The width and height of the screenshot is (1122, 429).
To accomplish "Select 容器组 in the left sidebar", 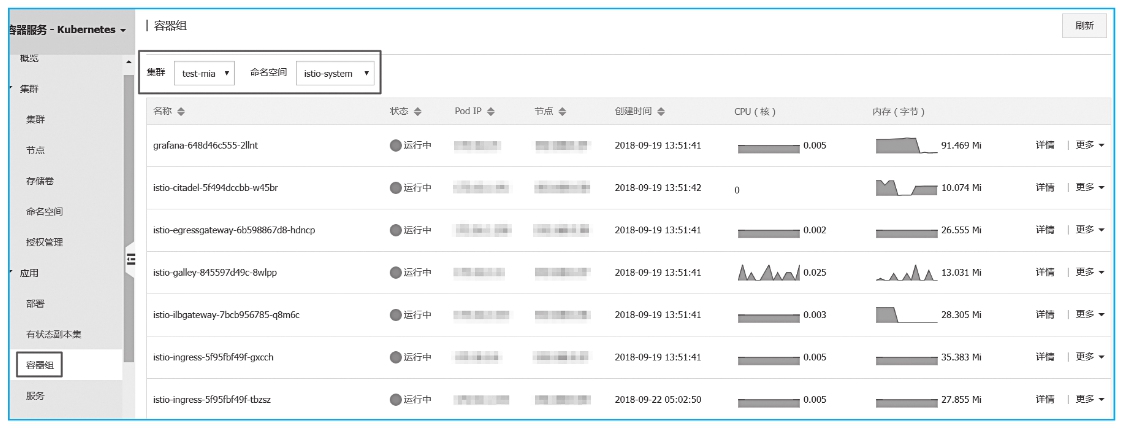I will (x=39, y=365).
